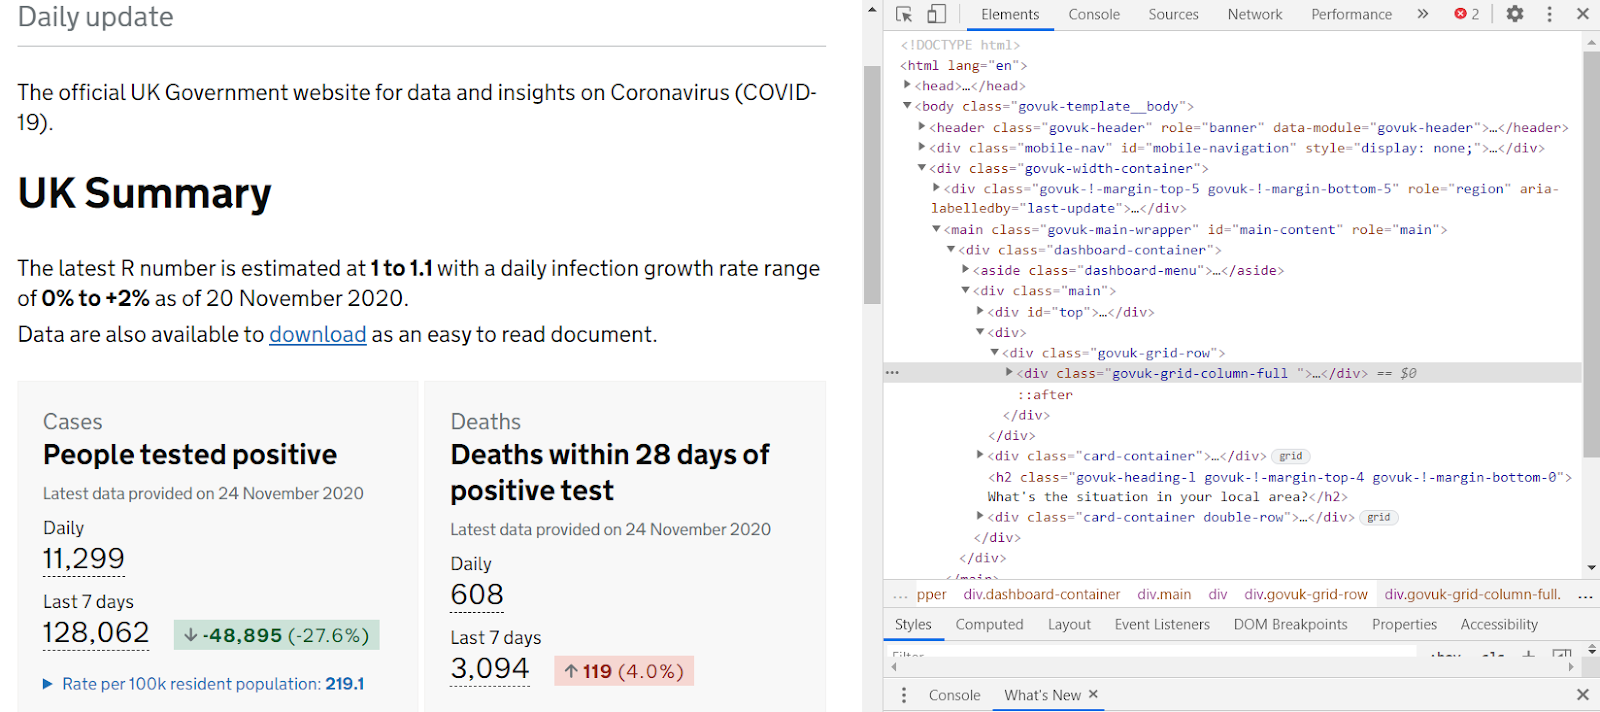Screen dimensions: 1600x712
Task: Collapse the main govuk-main-wrapper node
Action: [x=937, y=229]
